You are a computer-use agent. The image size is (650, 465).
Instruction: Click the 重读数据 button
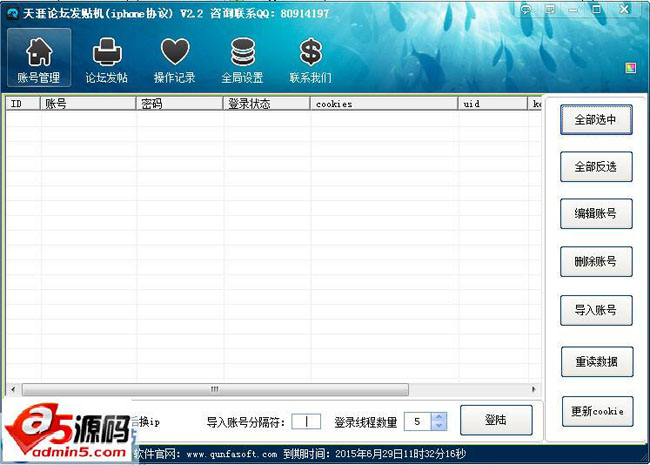tap(597, 362)
